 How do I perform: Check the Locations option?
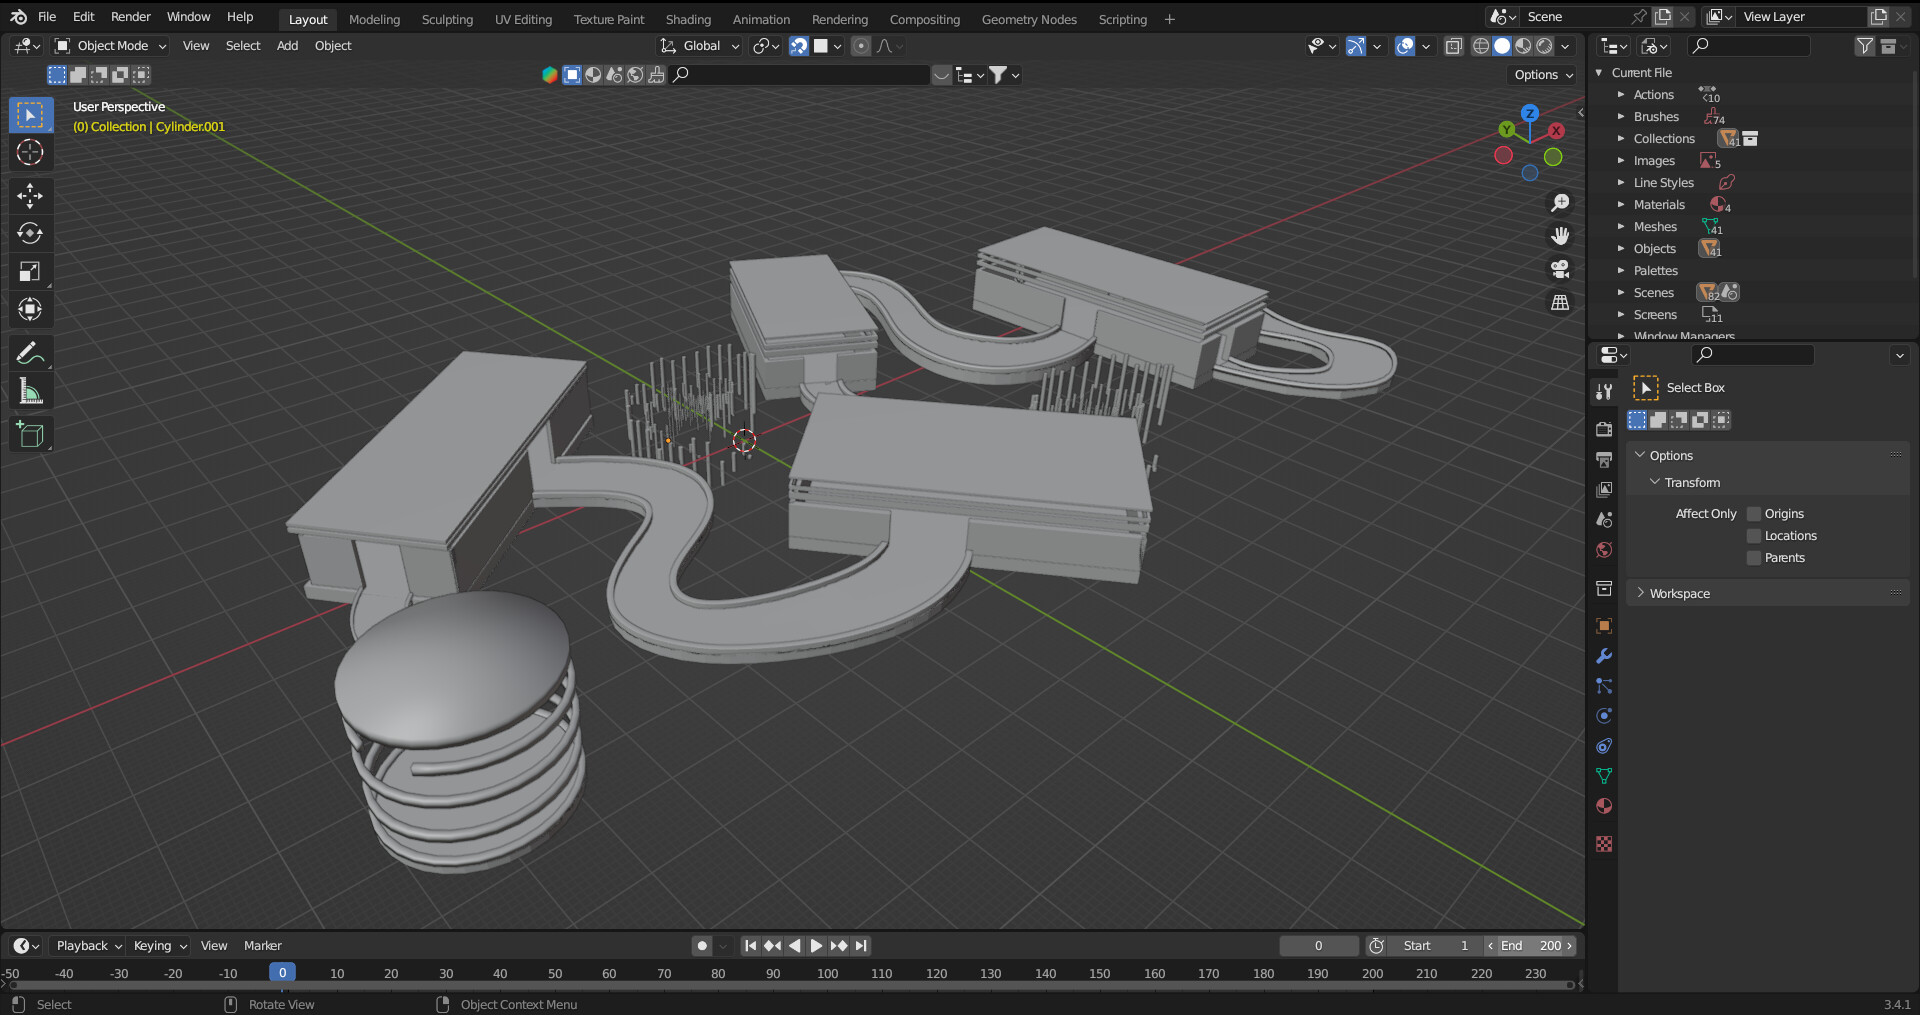pyautogui.click(x=1753, y=536)
